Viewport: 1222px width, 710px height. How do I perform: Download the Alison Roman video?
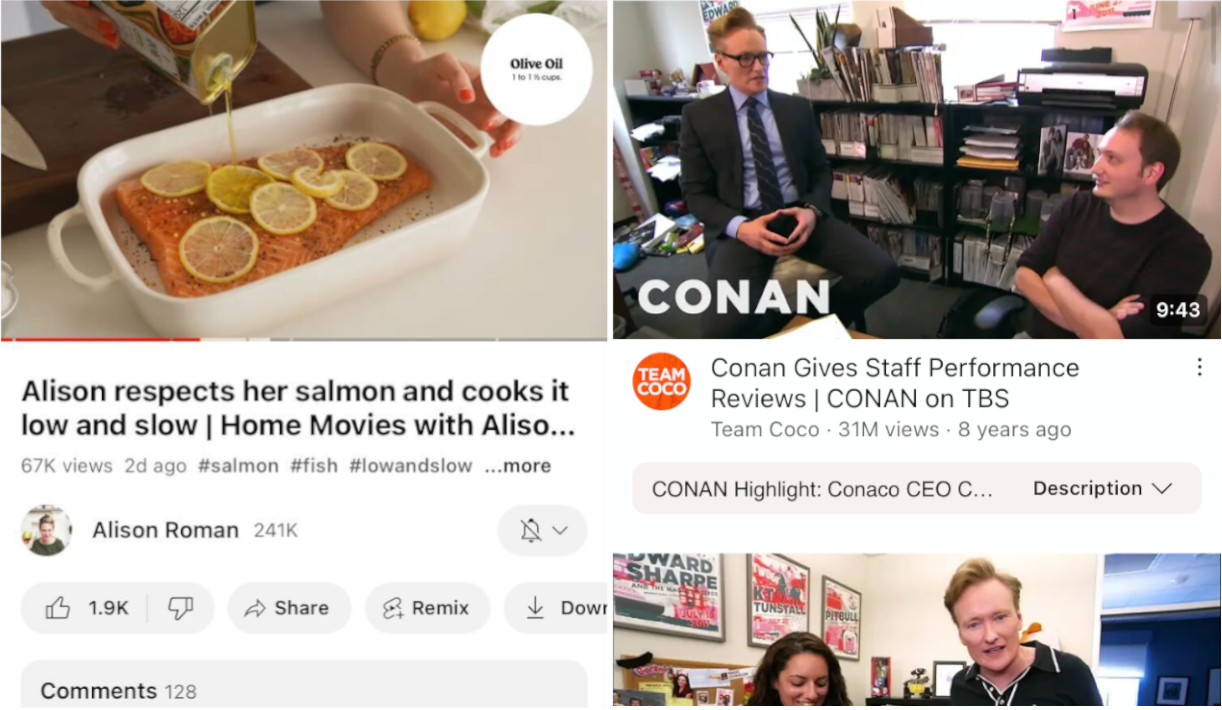pos(557,608)
